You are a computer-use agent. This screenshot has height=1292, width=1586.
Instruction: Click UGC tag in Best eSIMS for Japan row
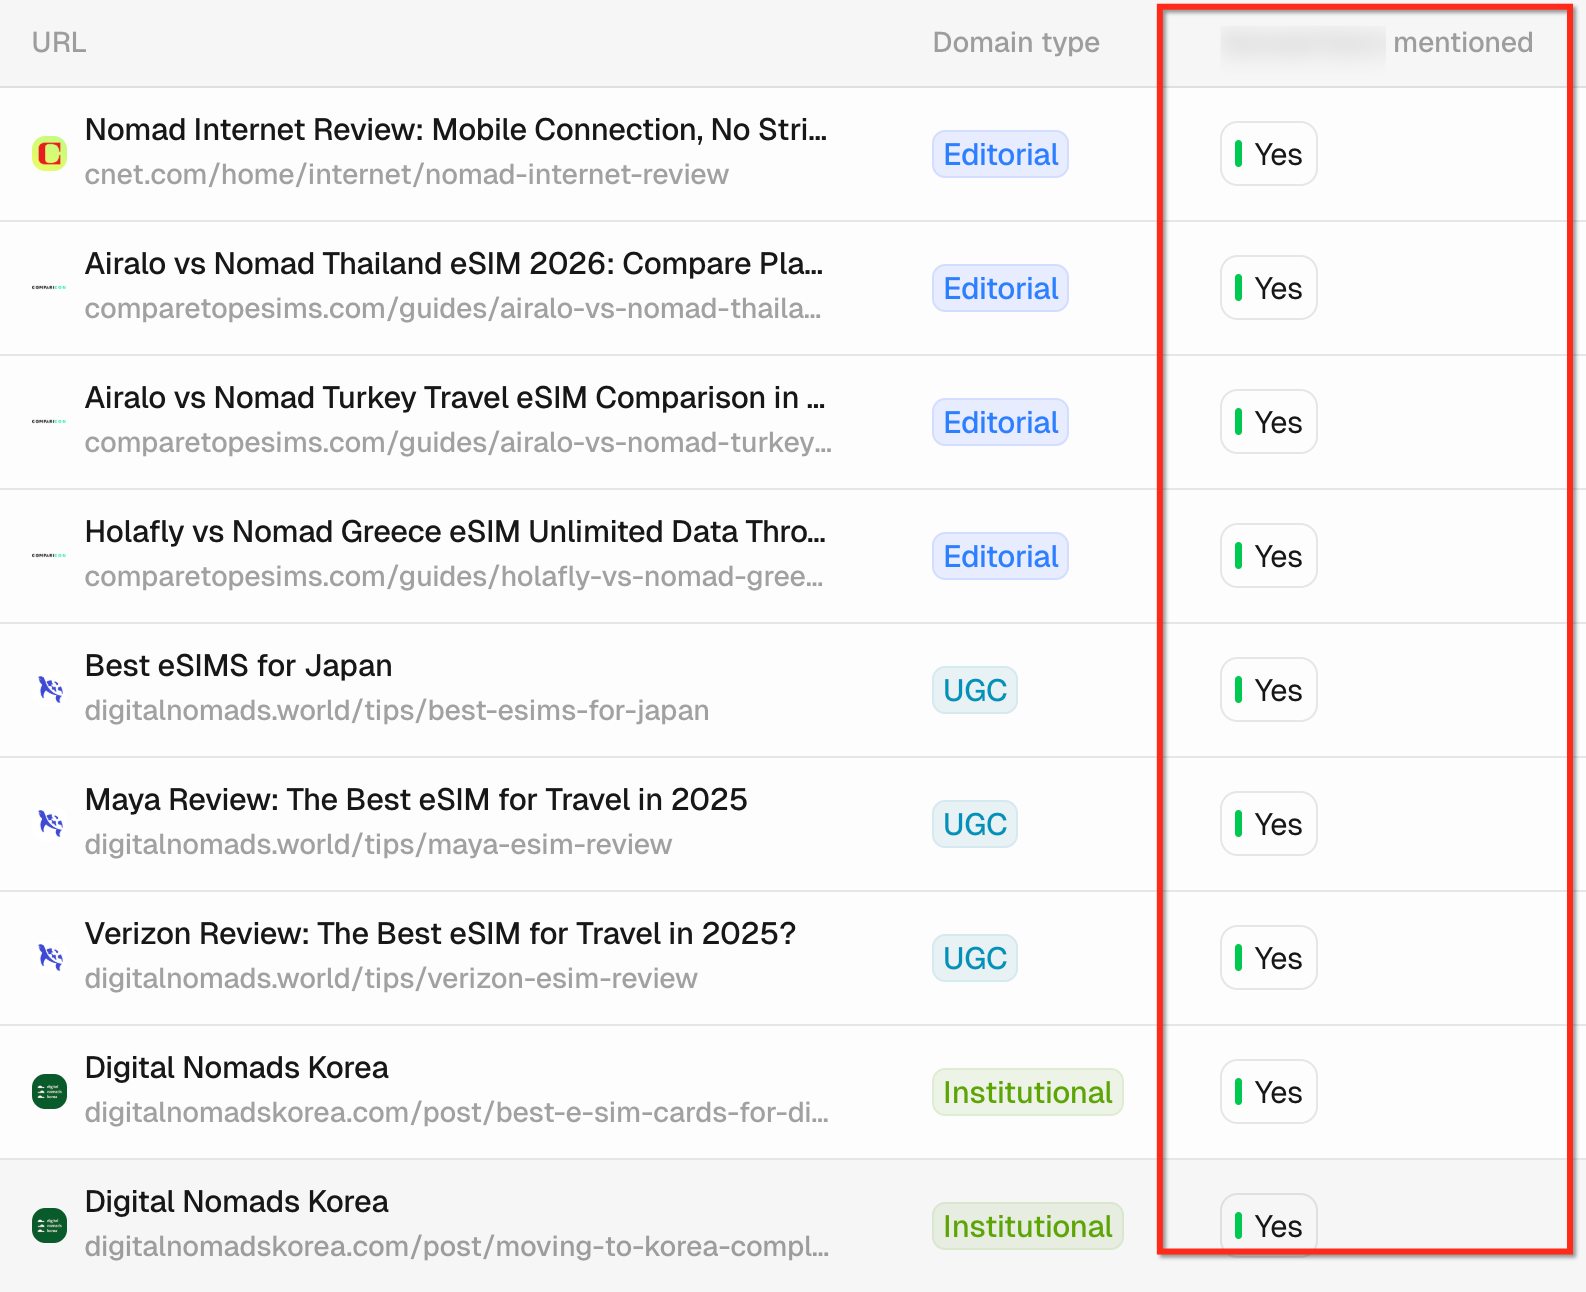tap(975, 690)
